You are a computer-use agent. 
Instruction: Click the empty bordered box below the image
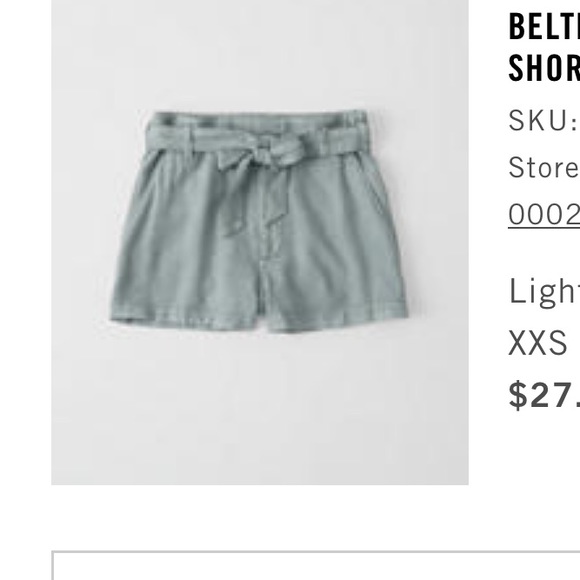[x=316, y=566]
